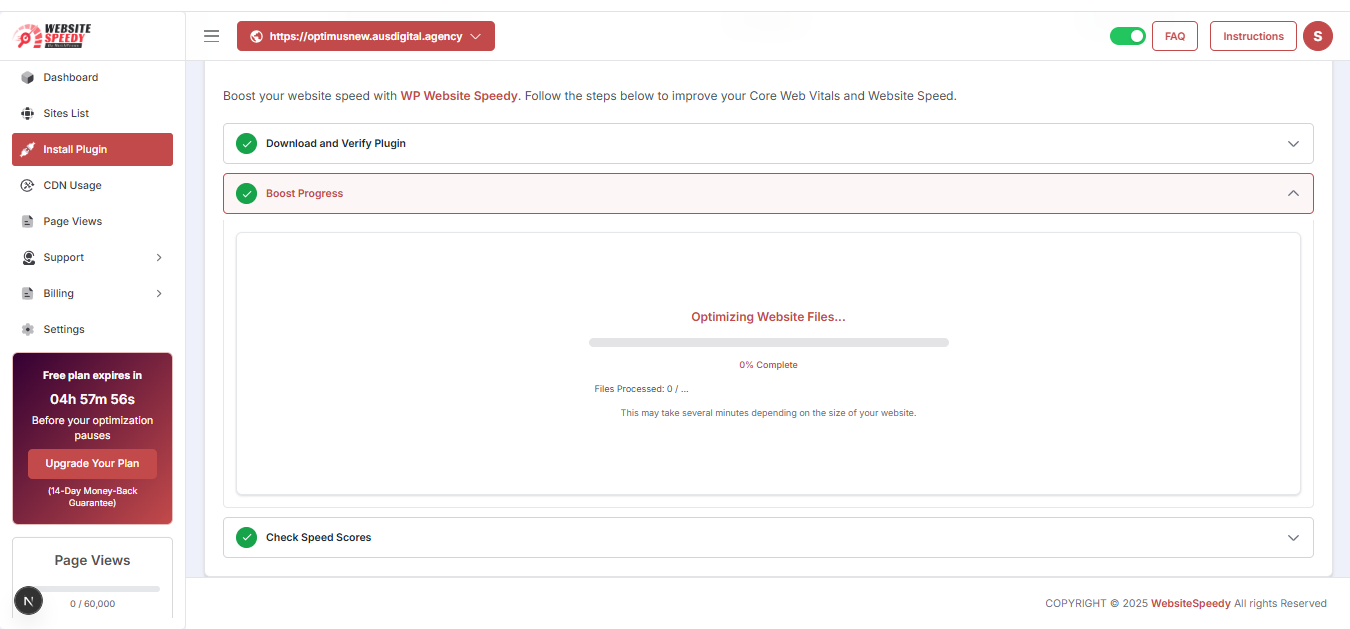This screenshot has width=1350, height=629.
Task: Open the site URL dropdown
Action: coord(366,36)
